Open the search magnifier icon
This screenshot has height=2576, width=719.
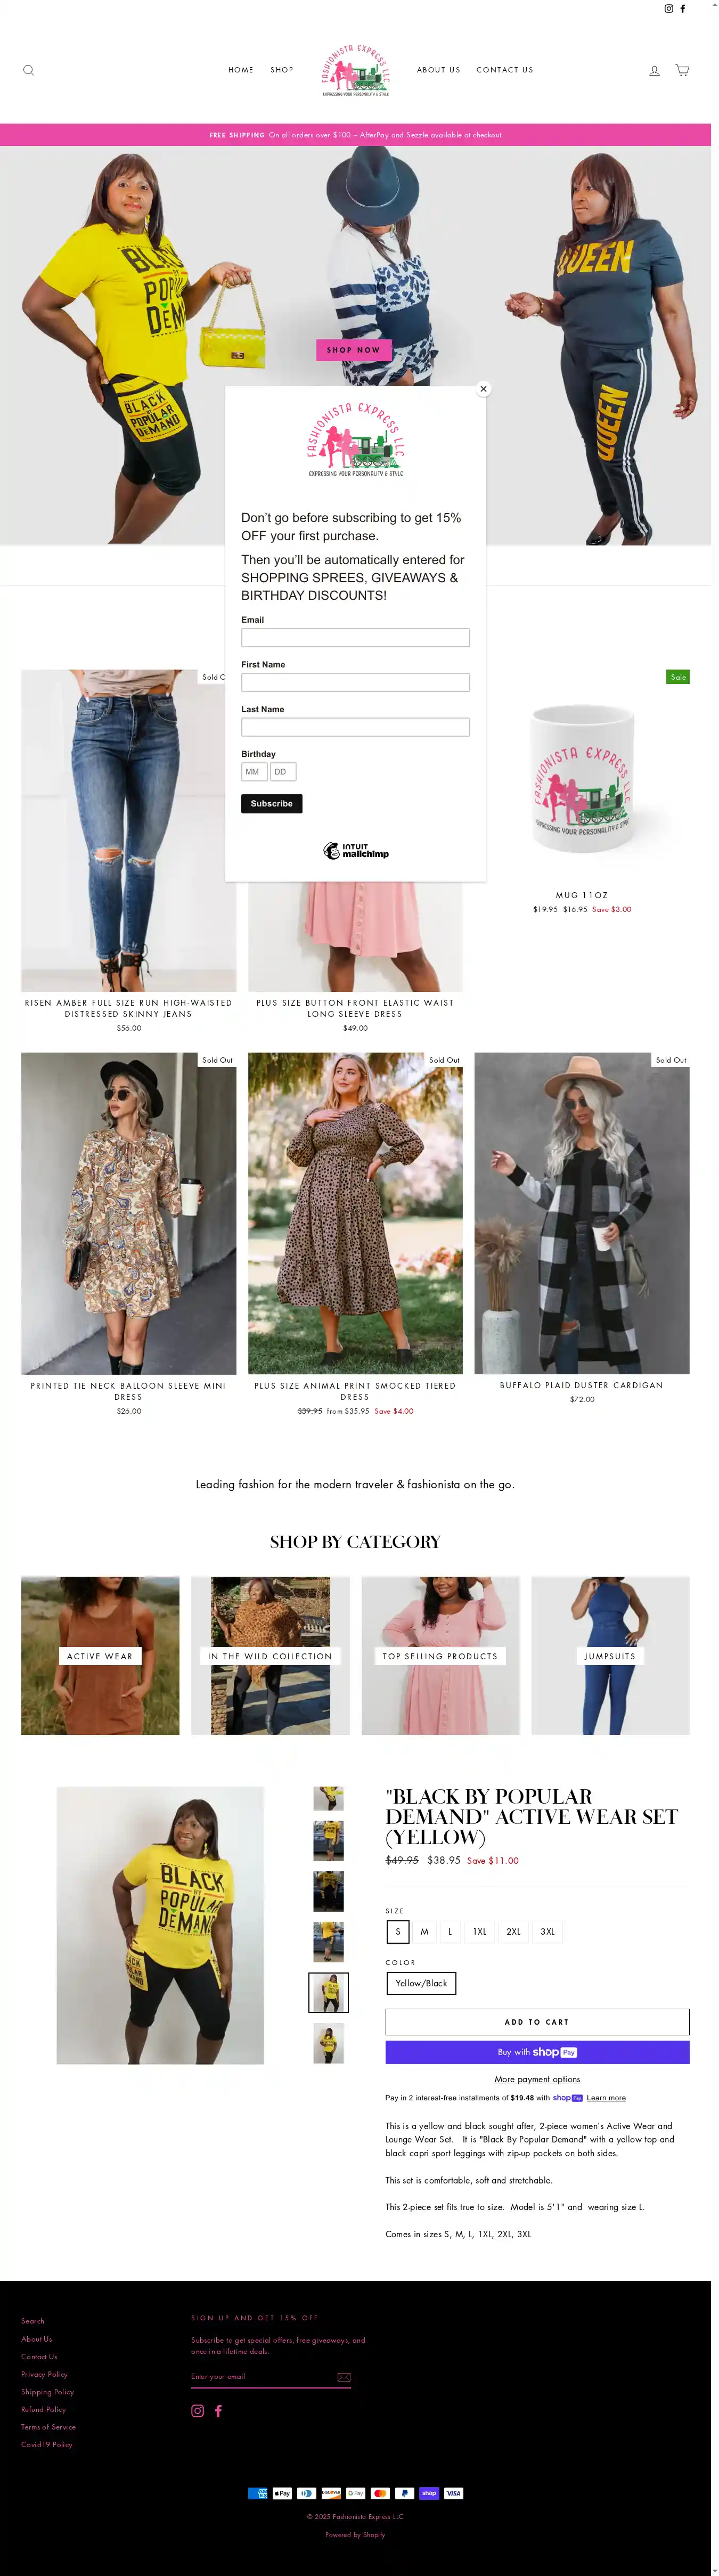(x=28, y=70)
